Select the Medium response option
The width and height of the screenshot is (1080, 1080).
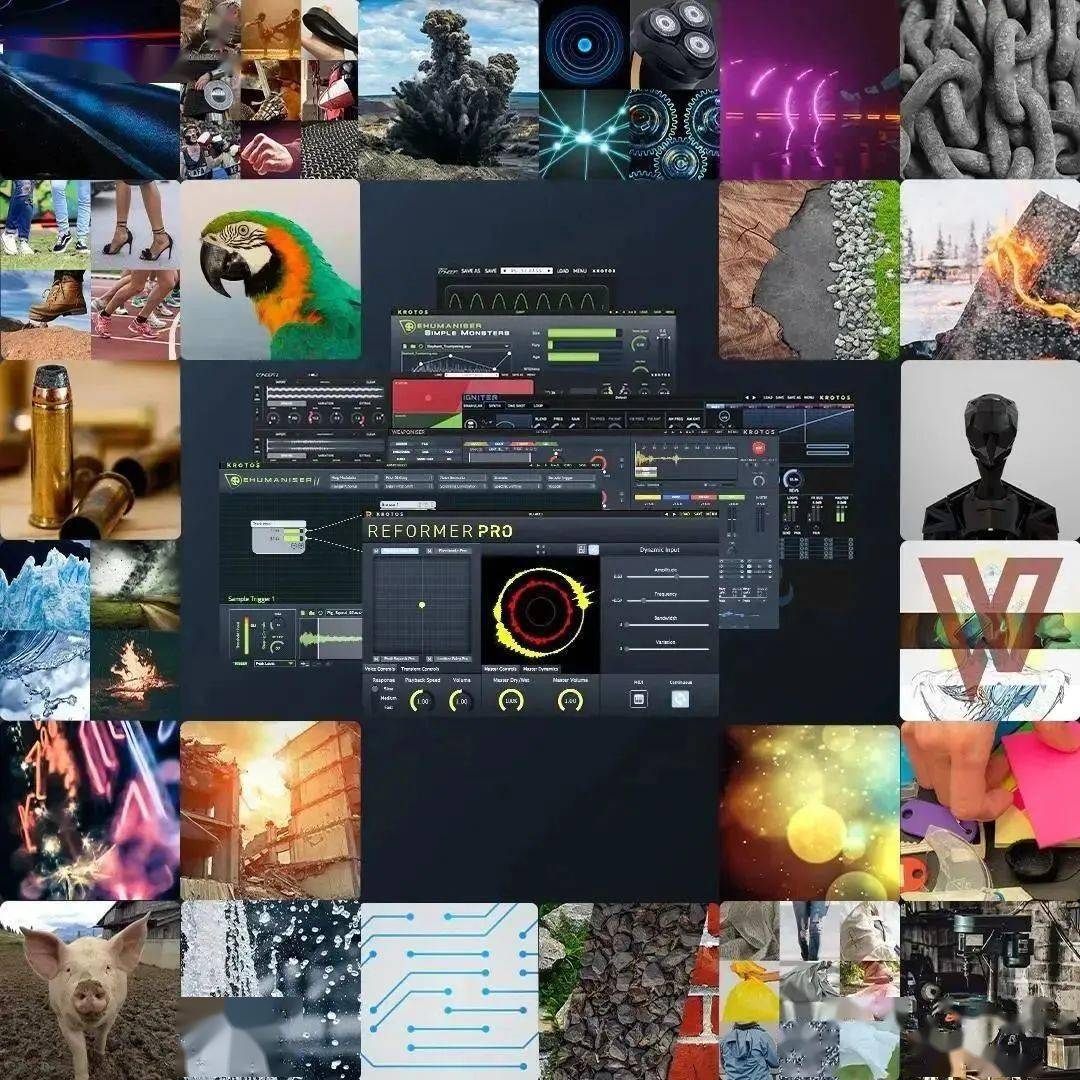click(387, 698)
